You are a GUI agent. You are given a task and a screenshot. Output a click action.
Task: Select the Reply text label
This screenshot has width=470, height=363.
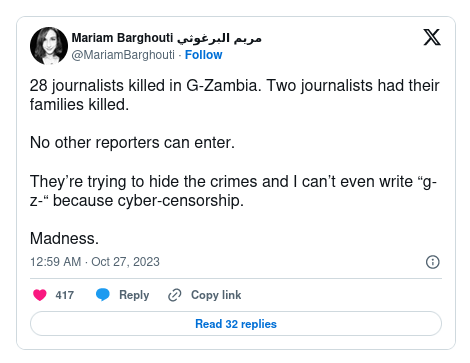click(134, 295)
